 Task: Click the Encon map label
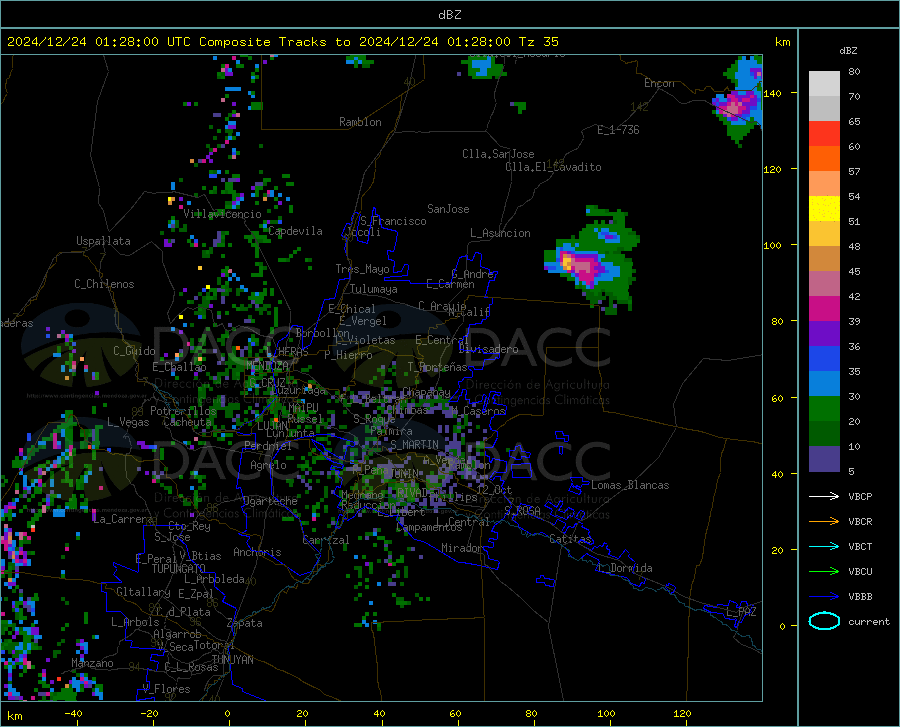pyautogui.click(x=659, y=83)
